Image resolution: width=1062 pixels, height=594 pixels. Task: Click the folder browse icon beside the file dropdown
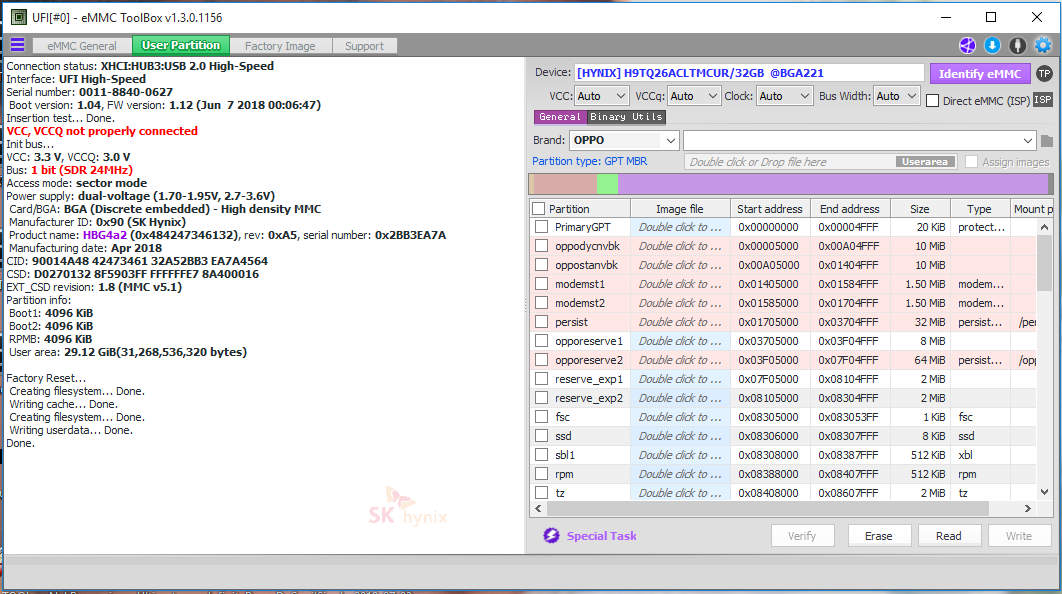pyautogui.click(x=1046, y=141)
